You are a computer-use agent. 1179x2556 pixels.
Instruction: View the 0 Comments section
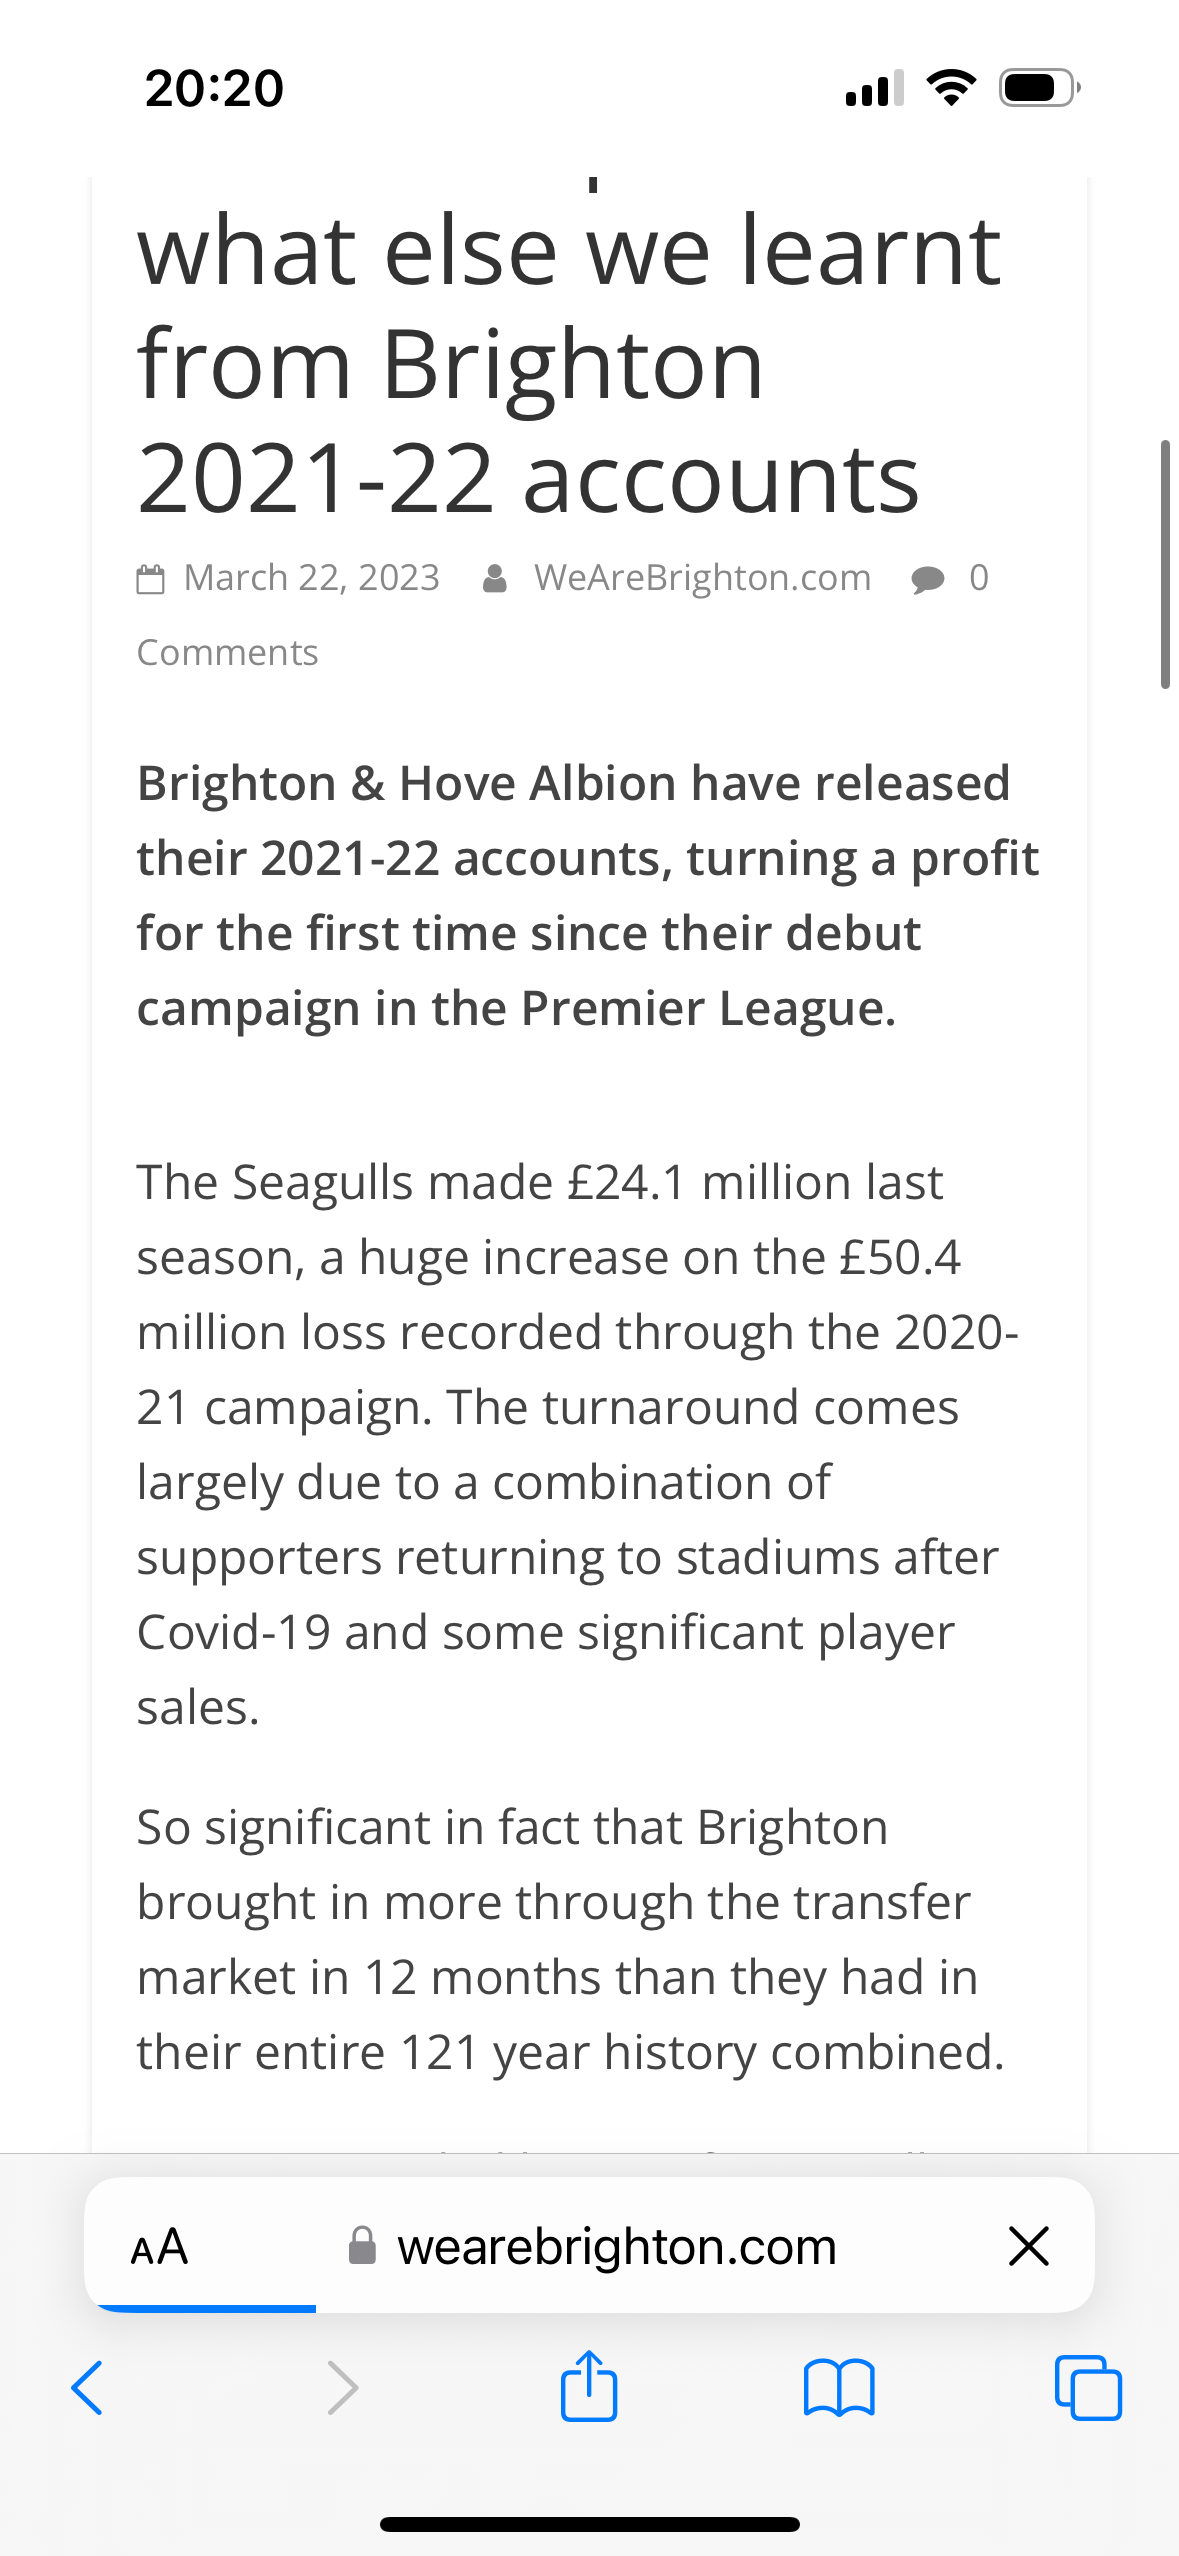click(228, 650)
